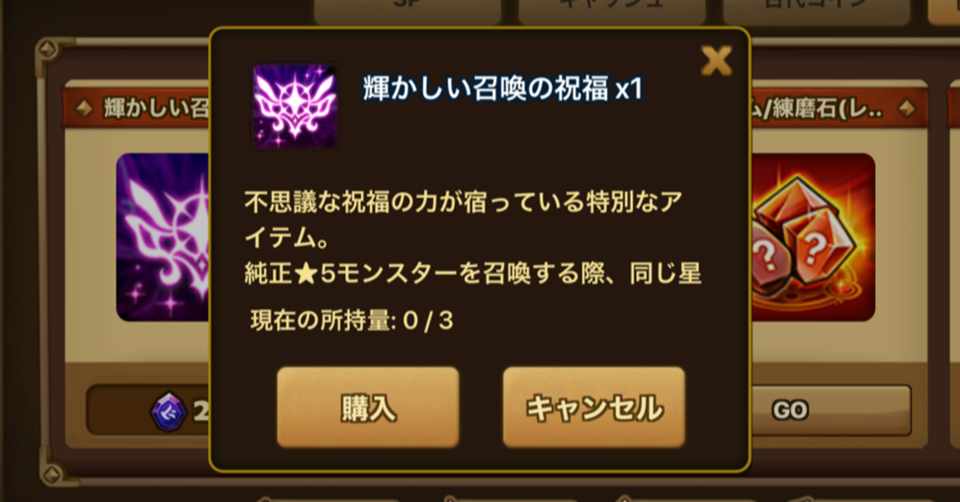Select the red gem/grindstone box thumbnail
Viewport: 960px width, 502px height.
click(812, 238)
